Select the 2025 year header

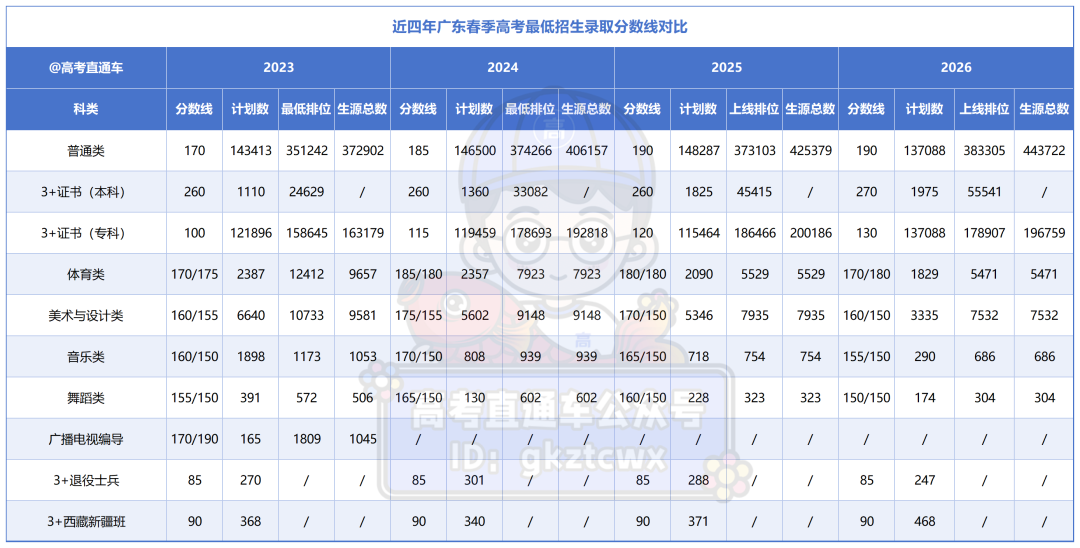(726, 67)
